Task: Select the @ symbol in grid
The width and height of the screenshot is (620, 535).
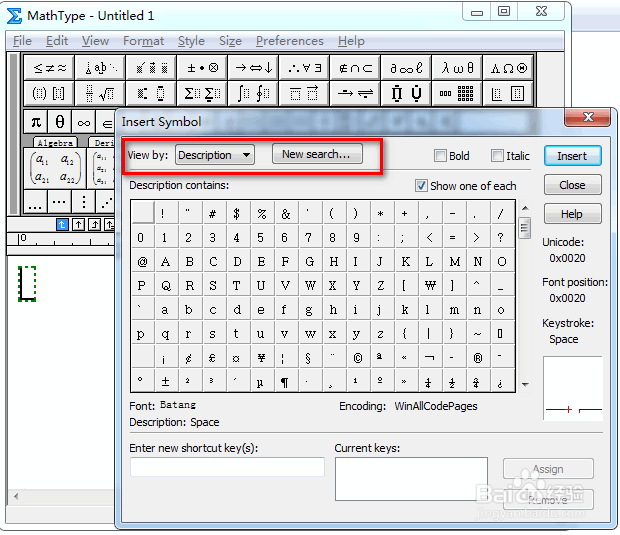Action: 142,261
